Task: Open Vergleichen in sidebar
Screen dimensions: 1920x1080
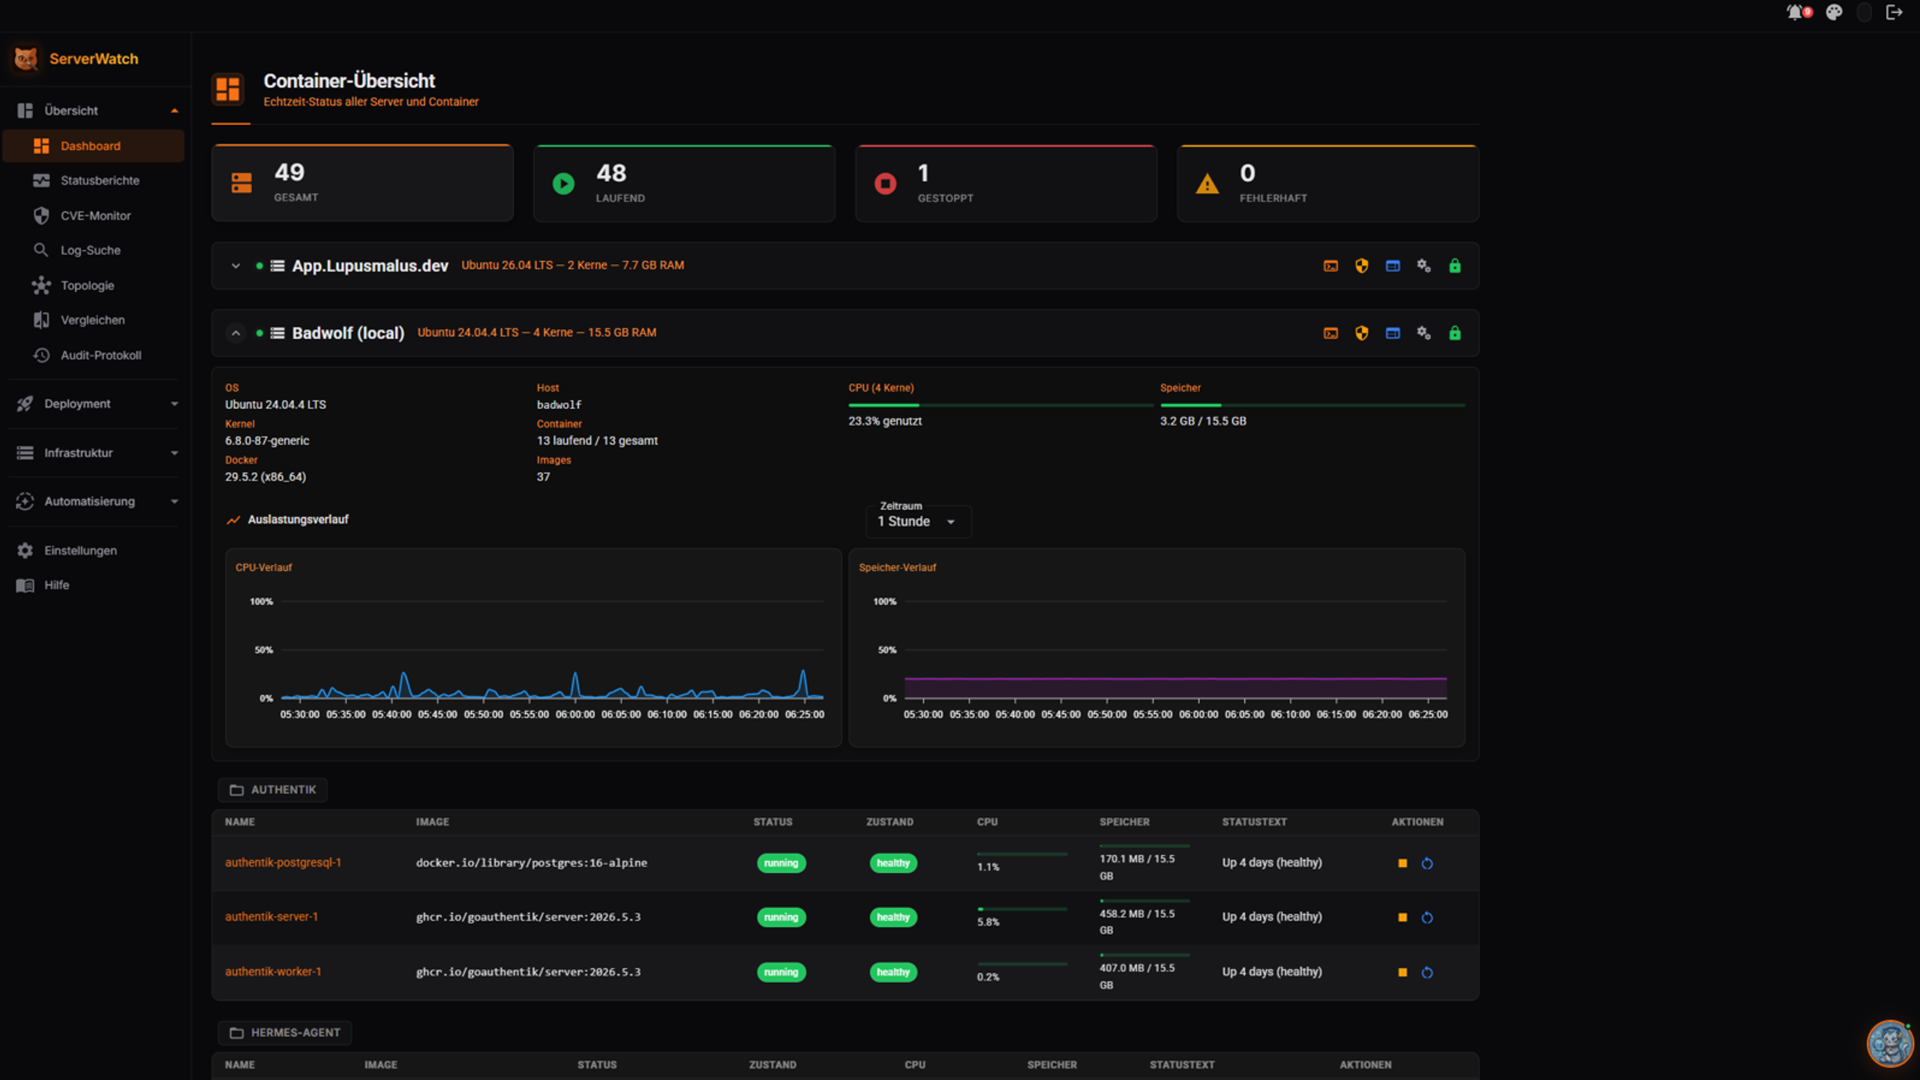Action: (94, 320)
